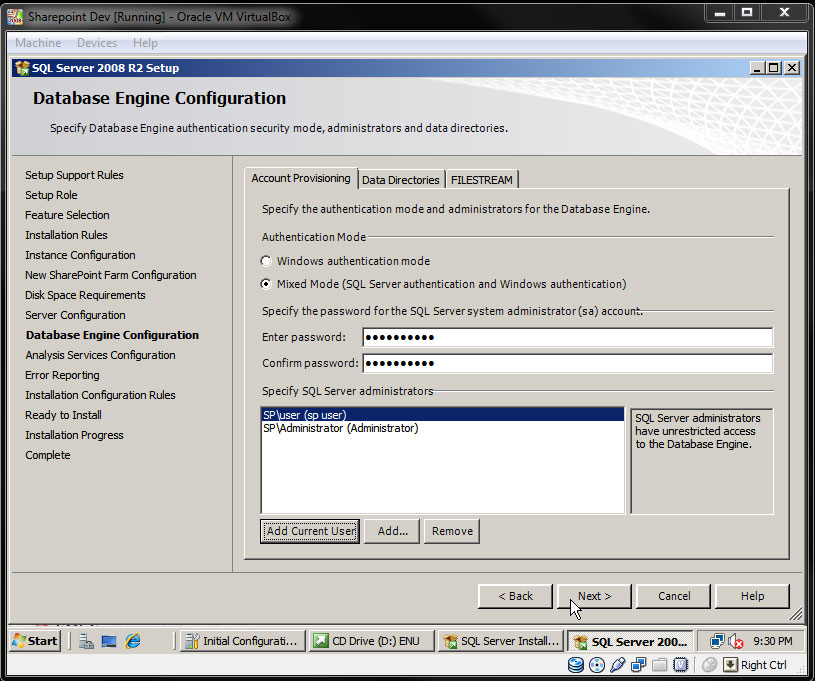
Task: Click the keyboard capture arrow icon
Action: point(730,665)
